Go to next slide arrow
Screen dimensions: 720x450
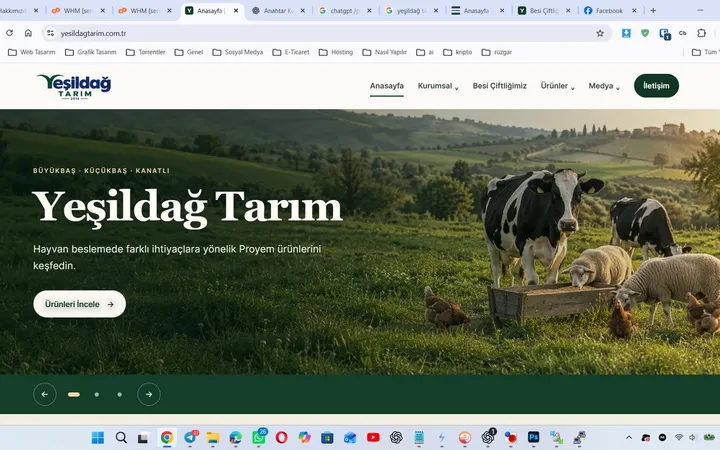149,394
